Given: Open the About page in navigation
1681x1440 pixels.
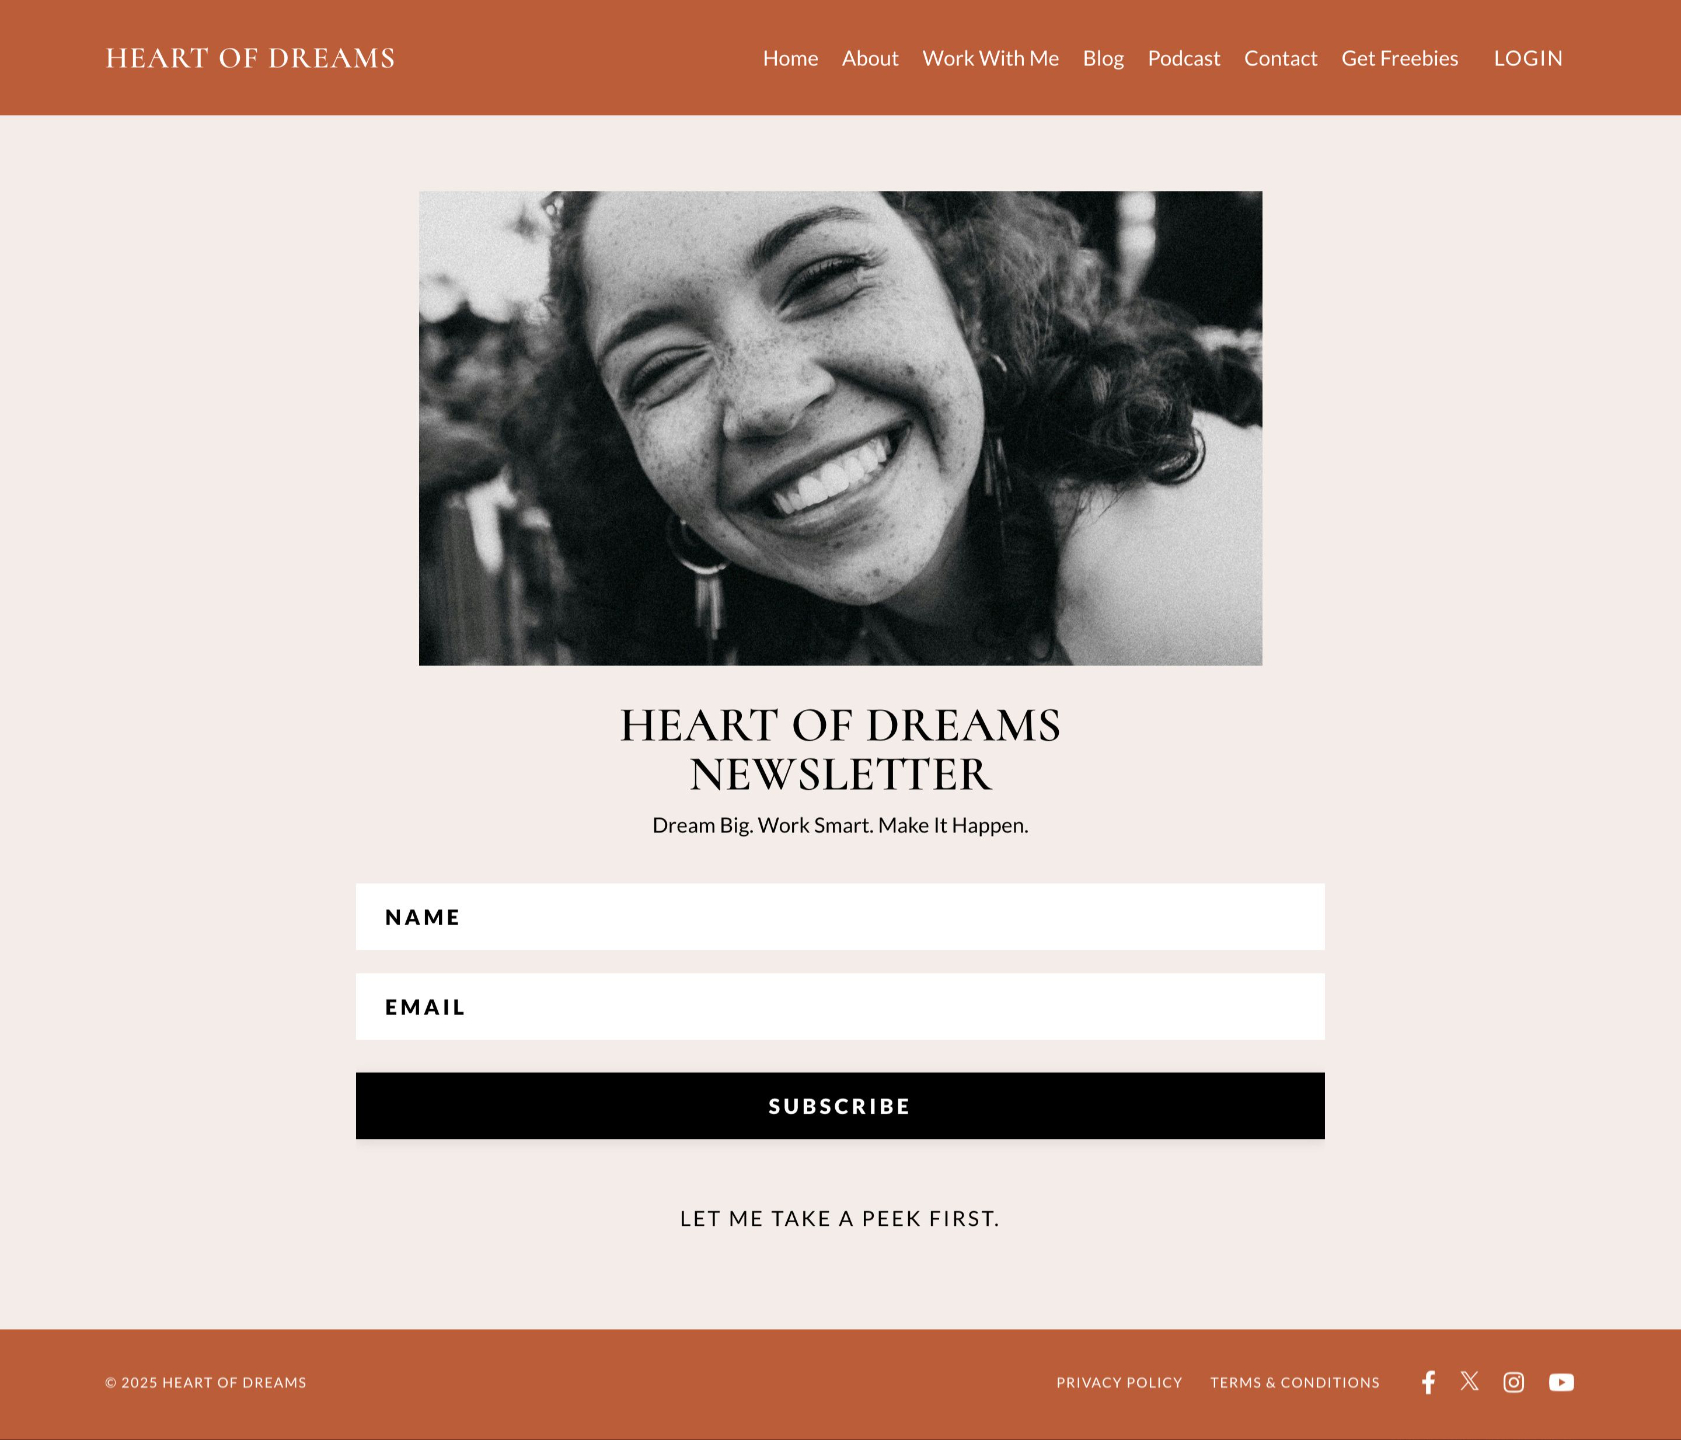Looking at the screenshot, I should click(x=870, y=58).
